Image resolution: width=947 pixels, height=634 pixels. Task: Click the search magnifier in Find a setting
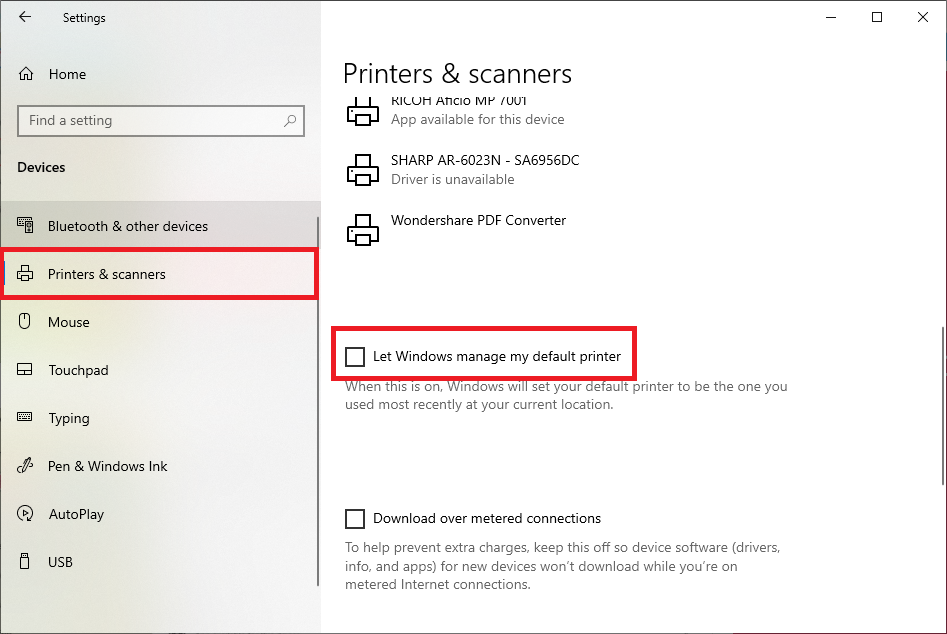click(289, 120)
